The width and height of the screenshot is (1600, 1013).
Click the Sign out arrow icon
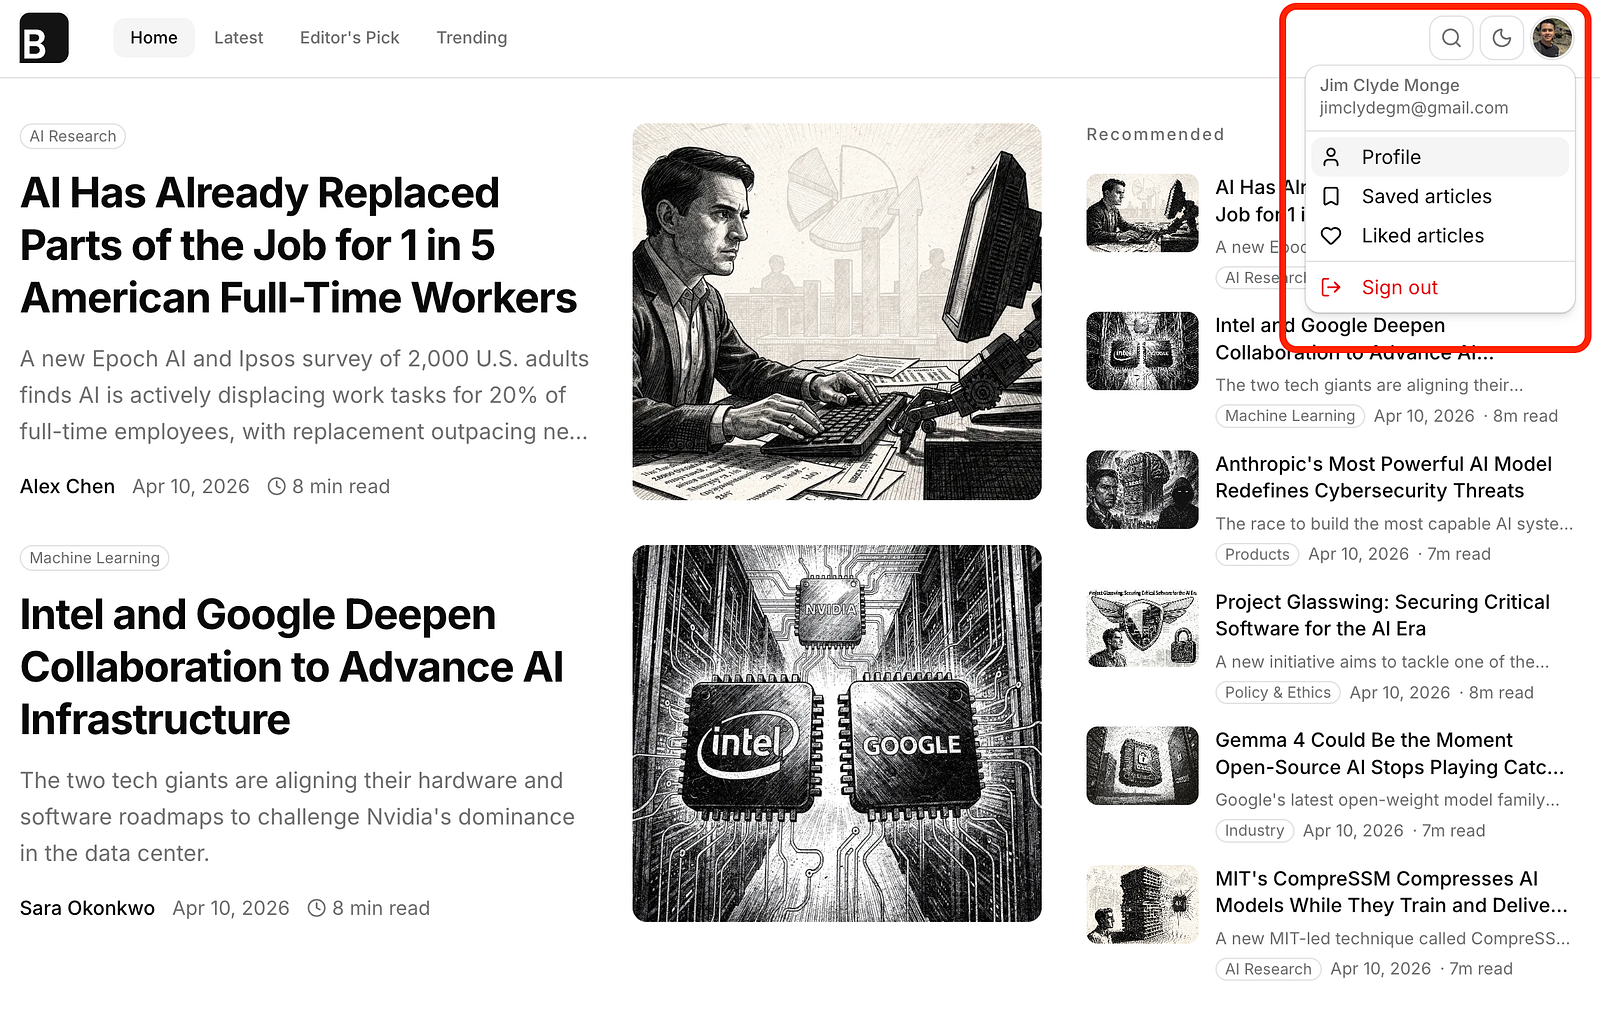tap(1331, 288)
